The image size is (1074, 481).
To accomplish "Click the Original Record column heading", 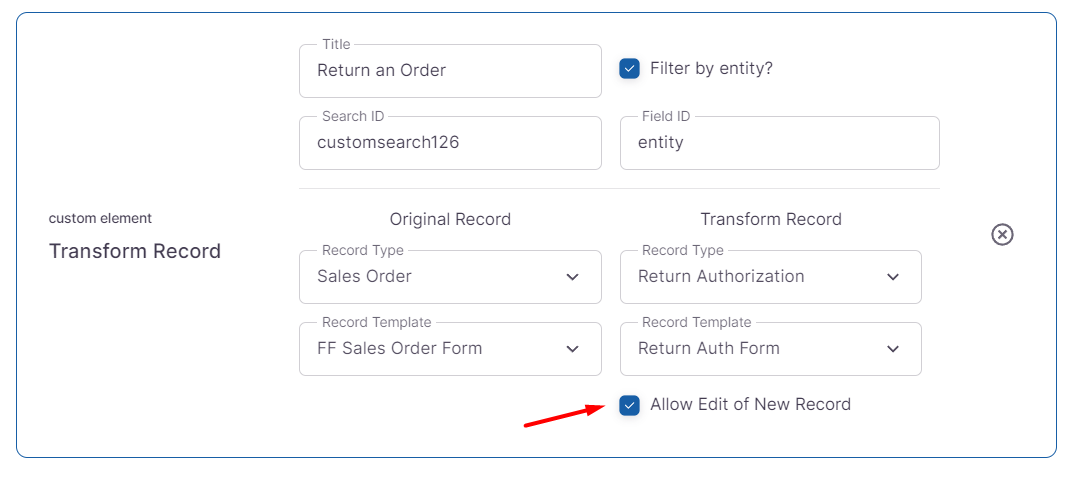I will click(x=450, y=219).
